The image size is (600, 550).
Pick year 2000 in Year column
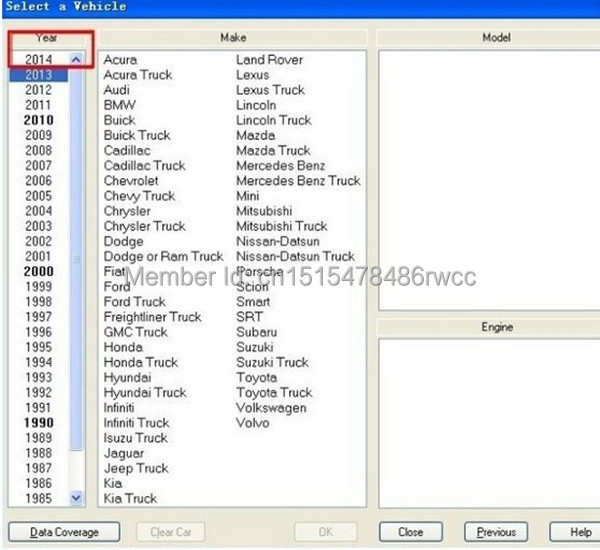[39, 271]
